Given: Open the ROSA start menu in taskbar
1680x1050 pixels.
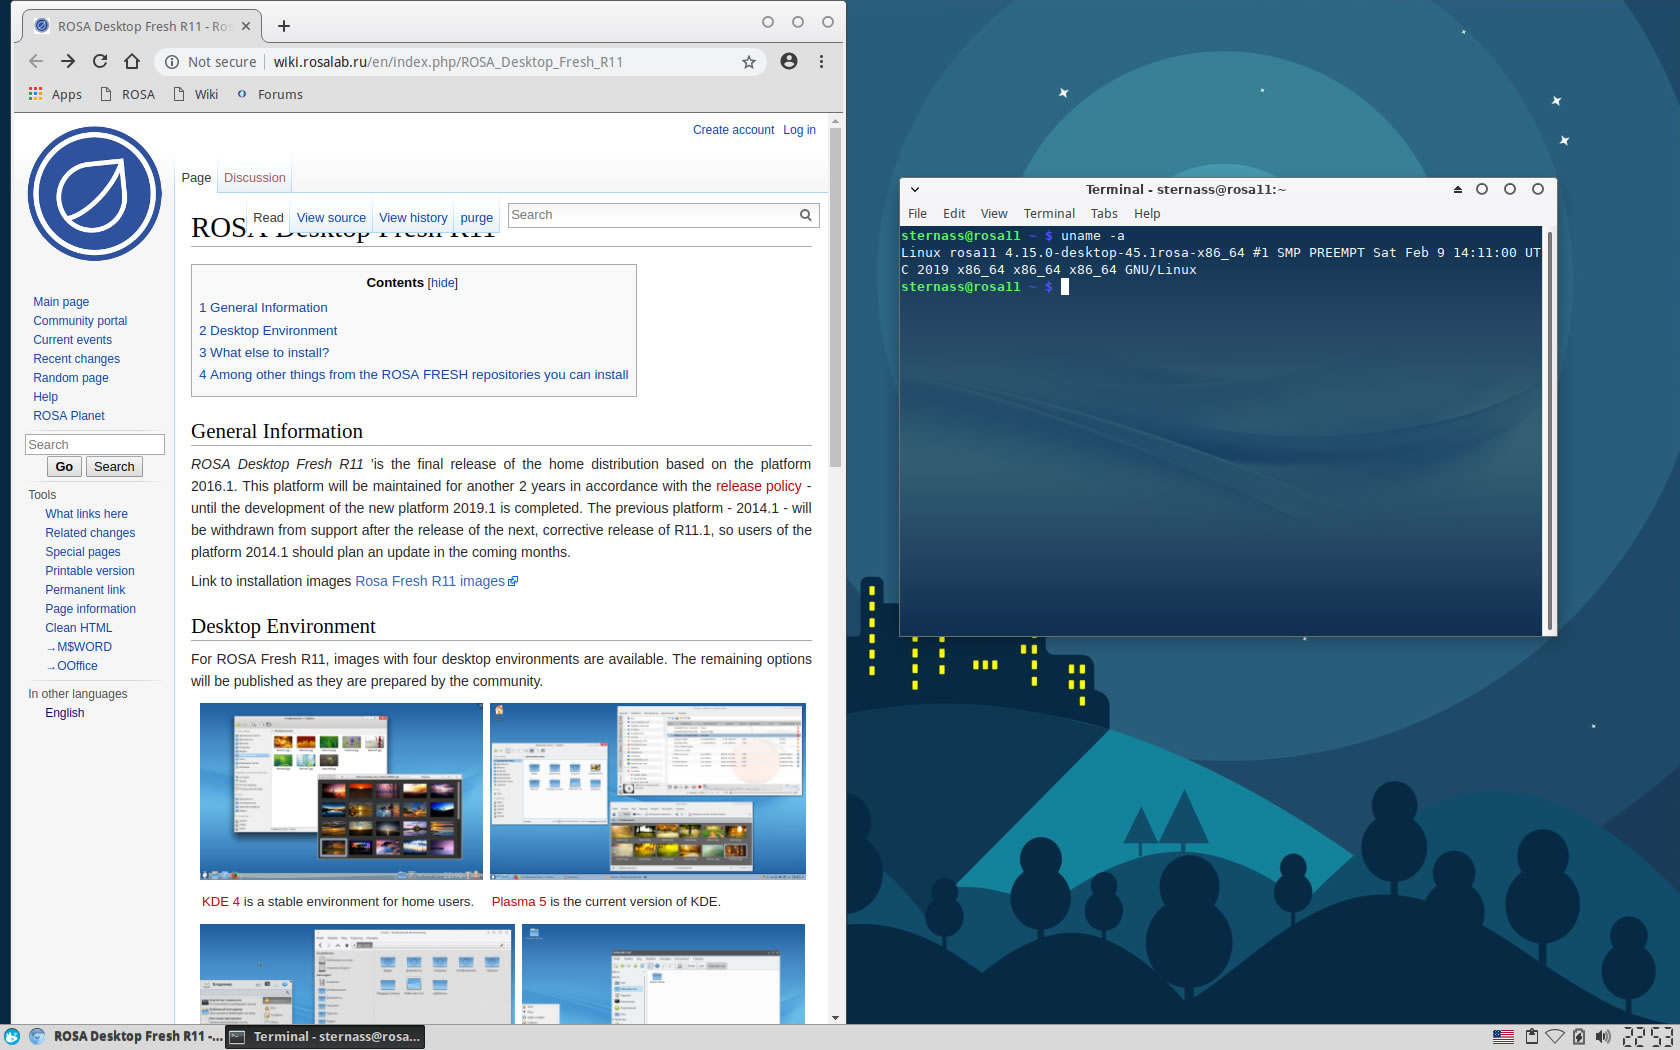Looking at the screenshot, I should (x=12, y=1037).
